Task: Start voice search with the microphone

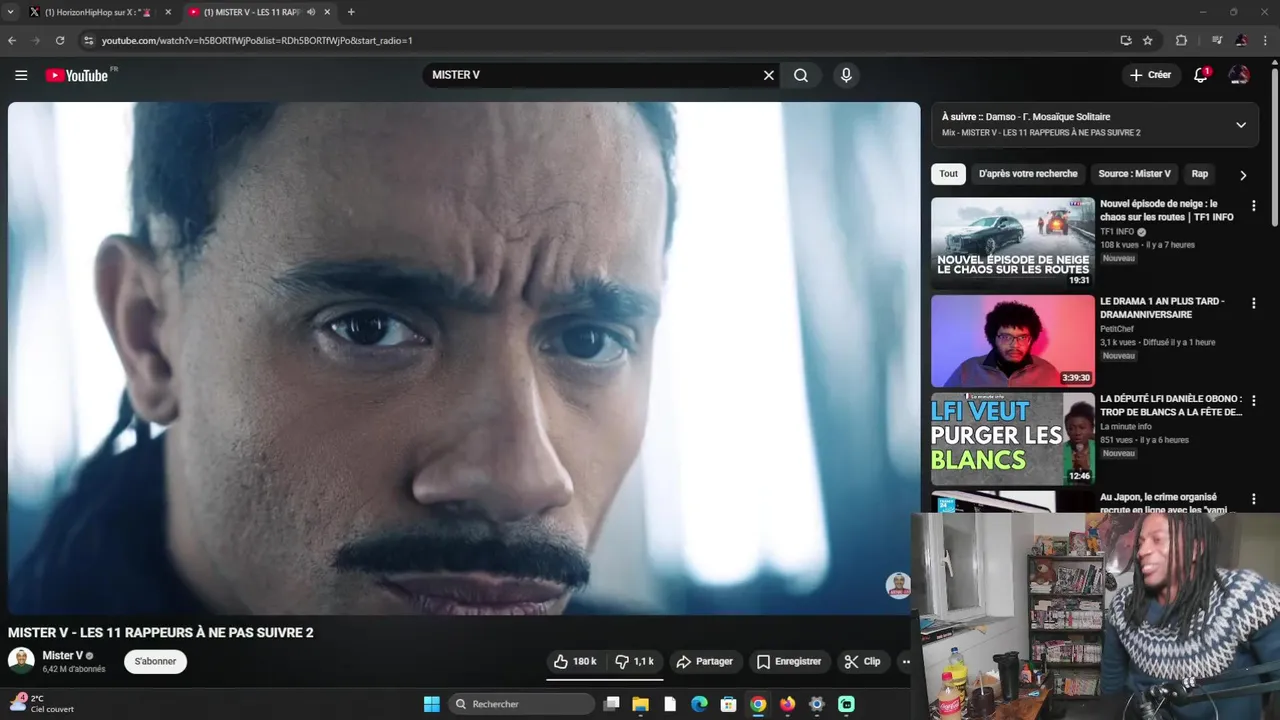Action: (846, 75)
